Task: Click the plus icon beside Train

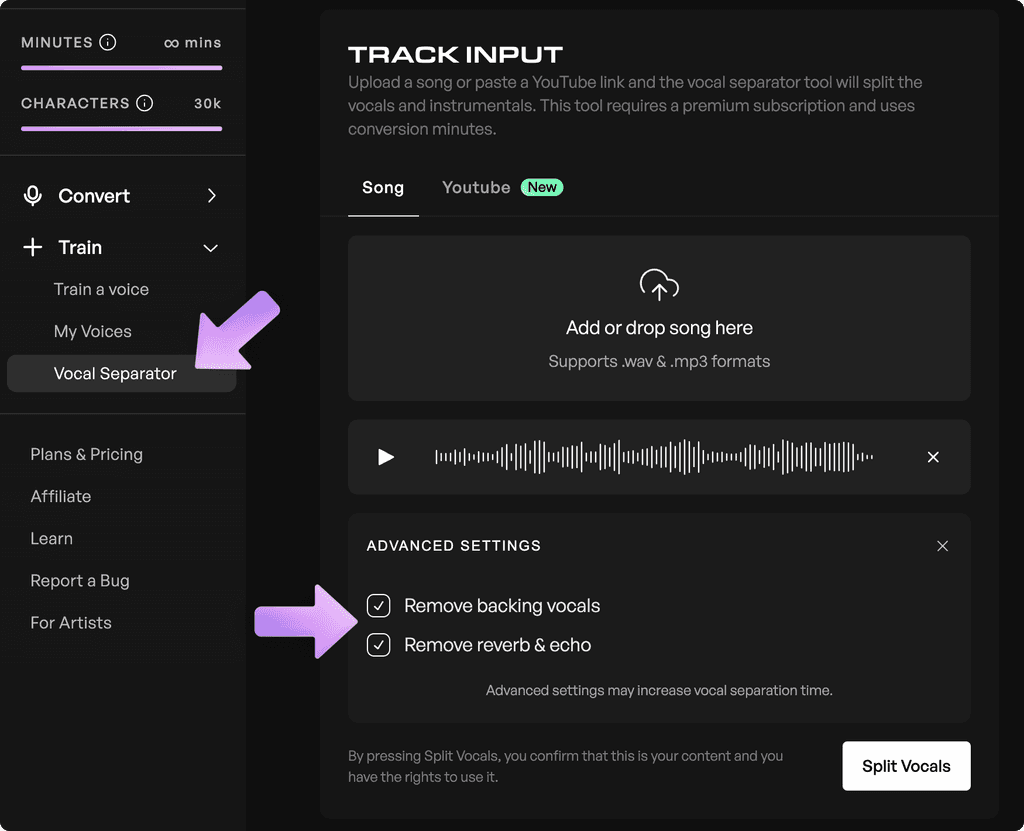Action: click(x=33, y=247)
